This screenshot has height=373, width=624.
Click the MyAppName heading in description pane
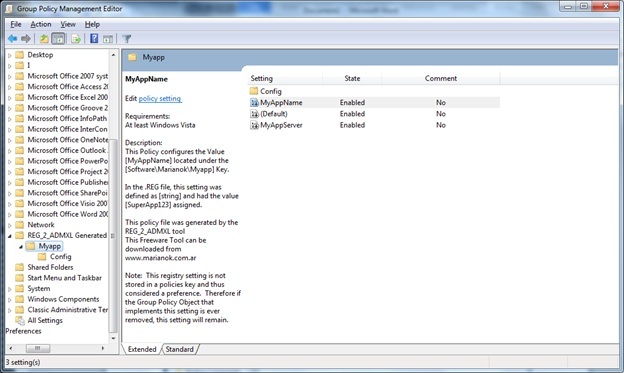click(146, 79)
